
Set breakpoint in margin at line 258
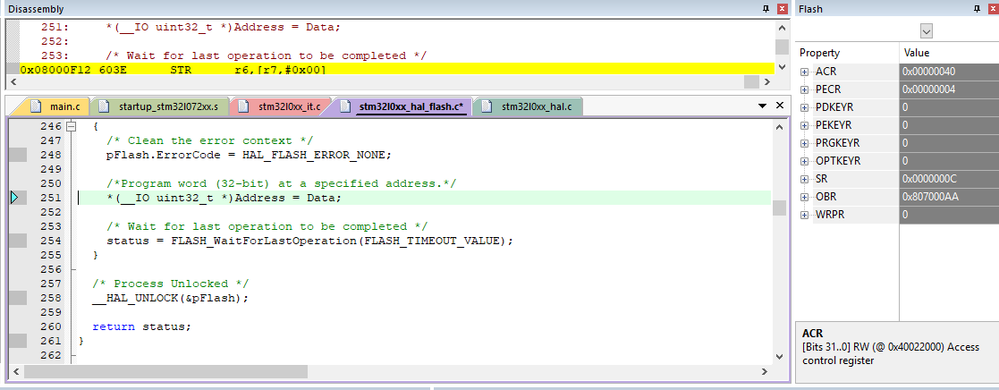click(x=17, y=298)
